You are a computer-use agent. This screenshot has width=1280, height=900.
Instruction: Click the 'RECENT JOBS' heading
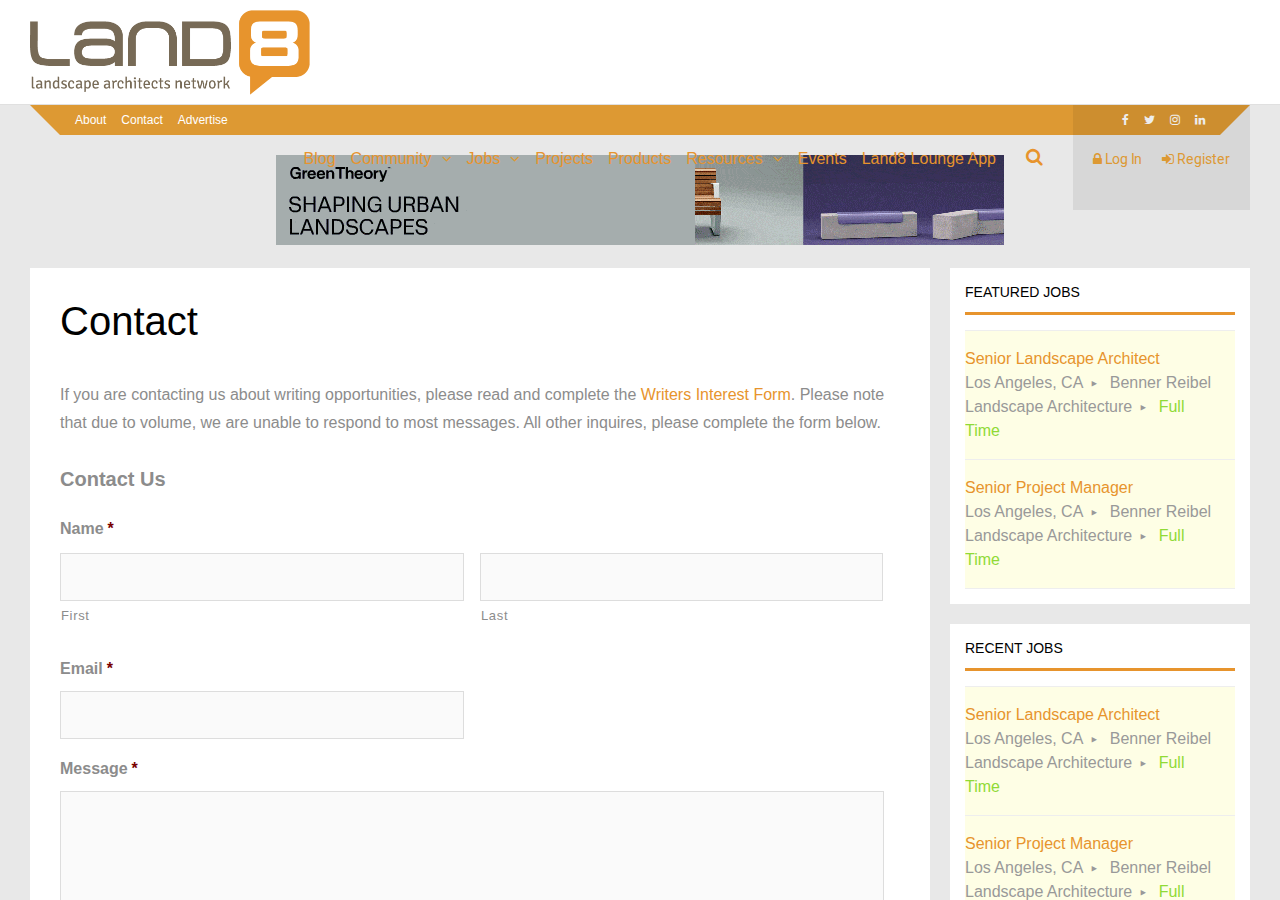[1014, 648]
